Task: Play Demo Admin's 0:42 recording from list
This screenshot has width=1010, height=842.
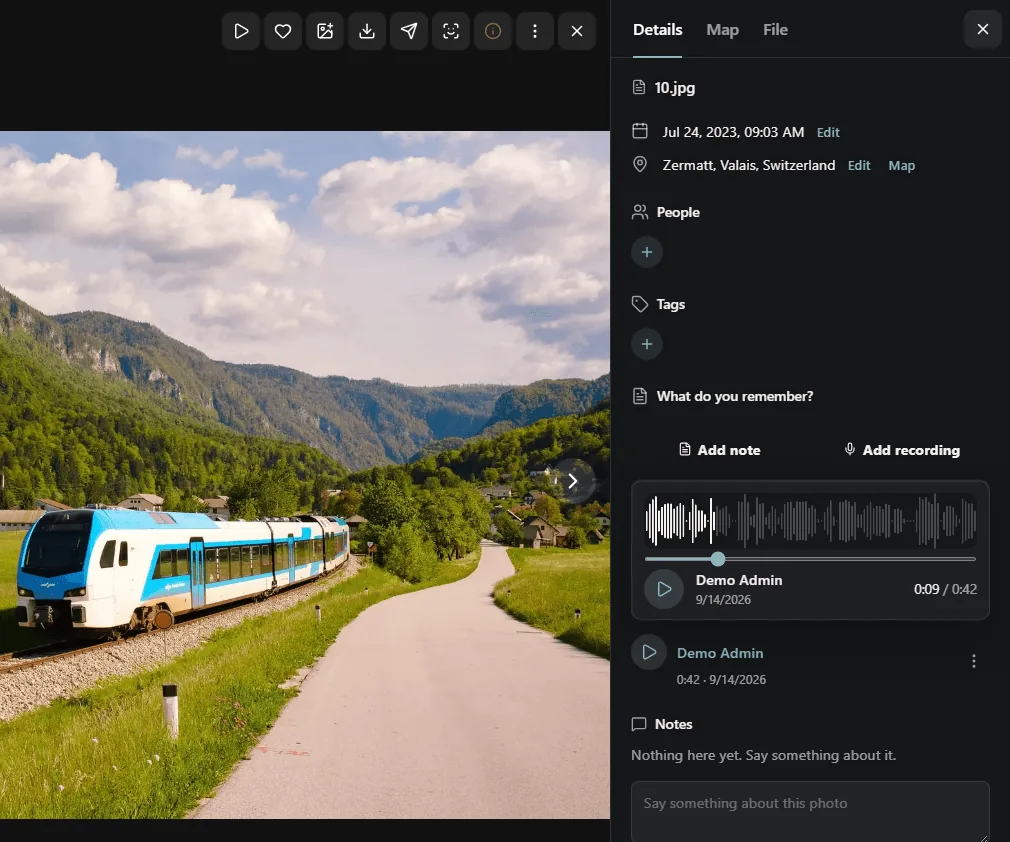Action: (x=649, y=653)
